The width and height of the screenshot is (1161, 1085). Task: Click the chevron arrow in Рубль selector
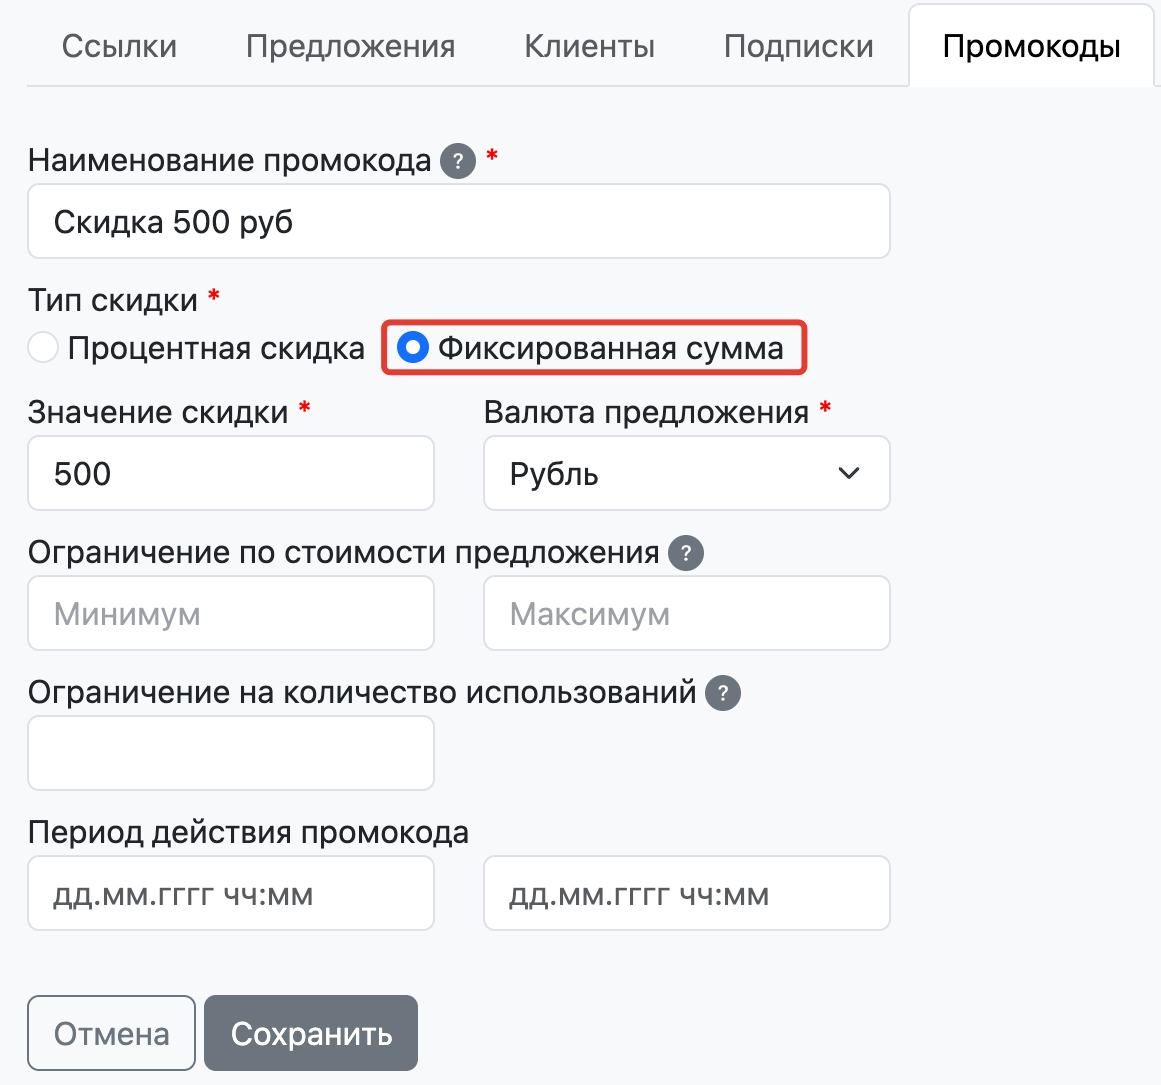849,473
